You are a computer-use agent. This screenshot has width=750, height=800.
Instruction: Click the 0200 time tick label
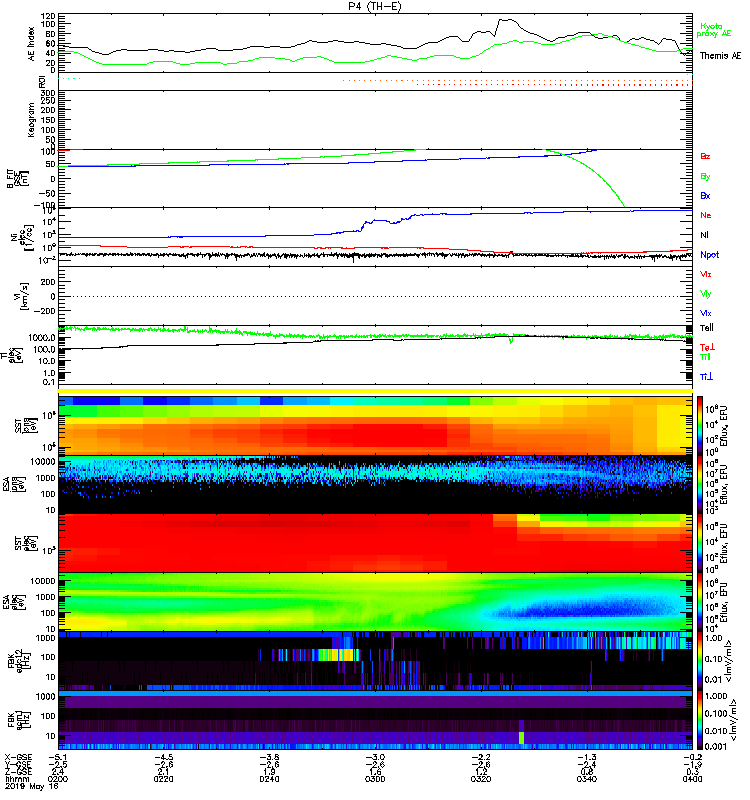[58, 779]
